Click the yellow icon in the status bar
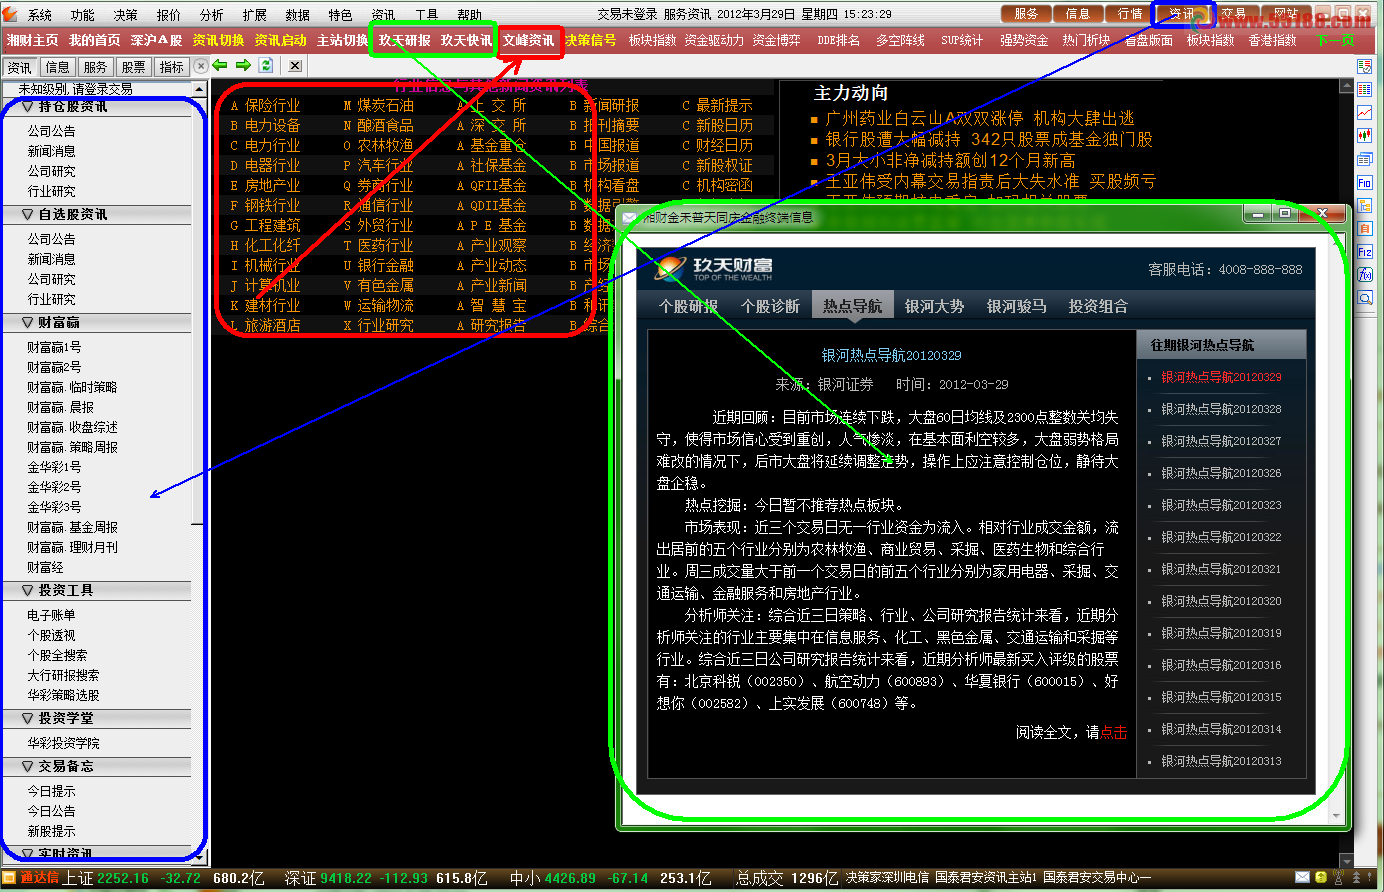Image resolution: width=1384 pixels, height=892 pixels. point(1321,878)
